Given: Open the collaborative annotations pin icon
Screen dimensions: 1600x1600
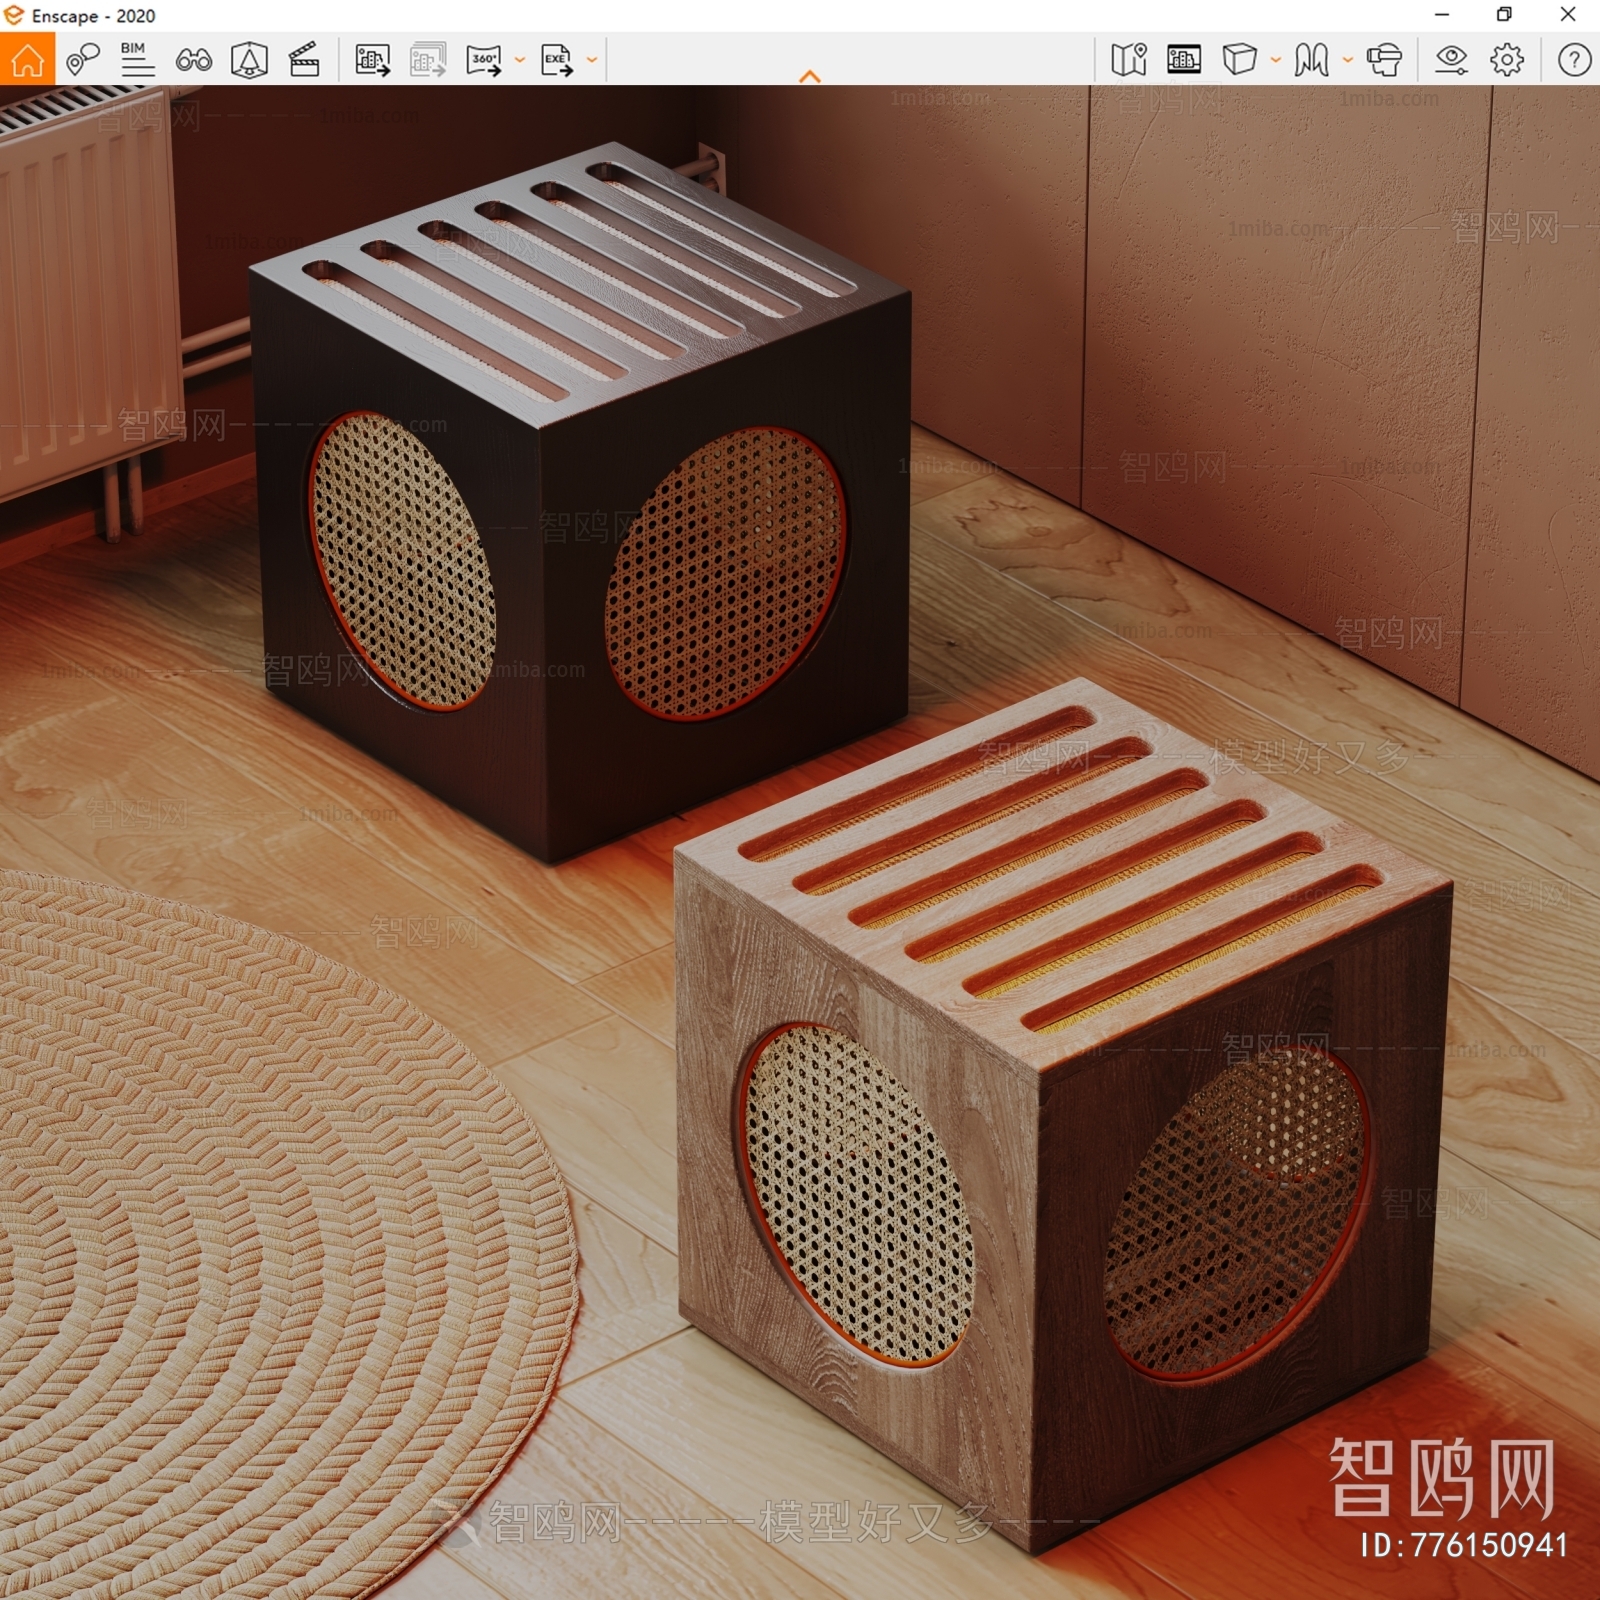Looking at the screenshot, I should point(82,60).
